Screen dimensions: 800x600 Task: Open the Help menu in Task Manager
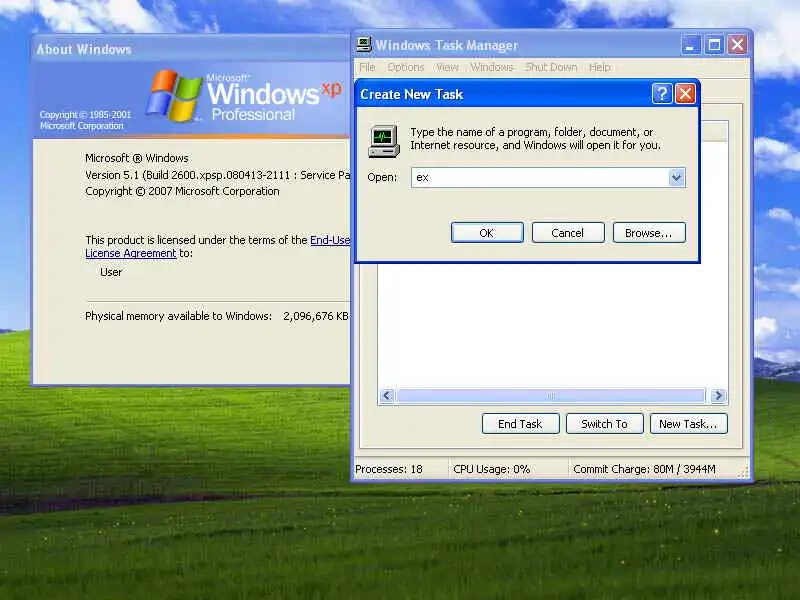point(599,67)
